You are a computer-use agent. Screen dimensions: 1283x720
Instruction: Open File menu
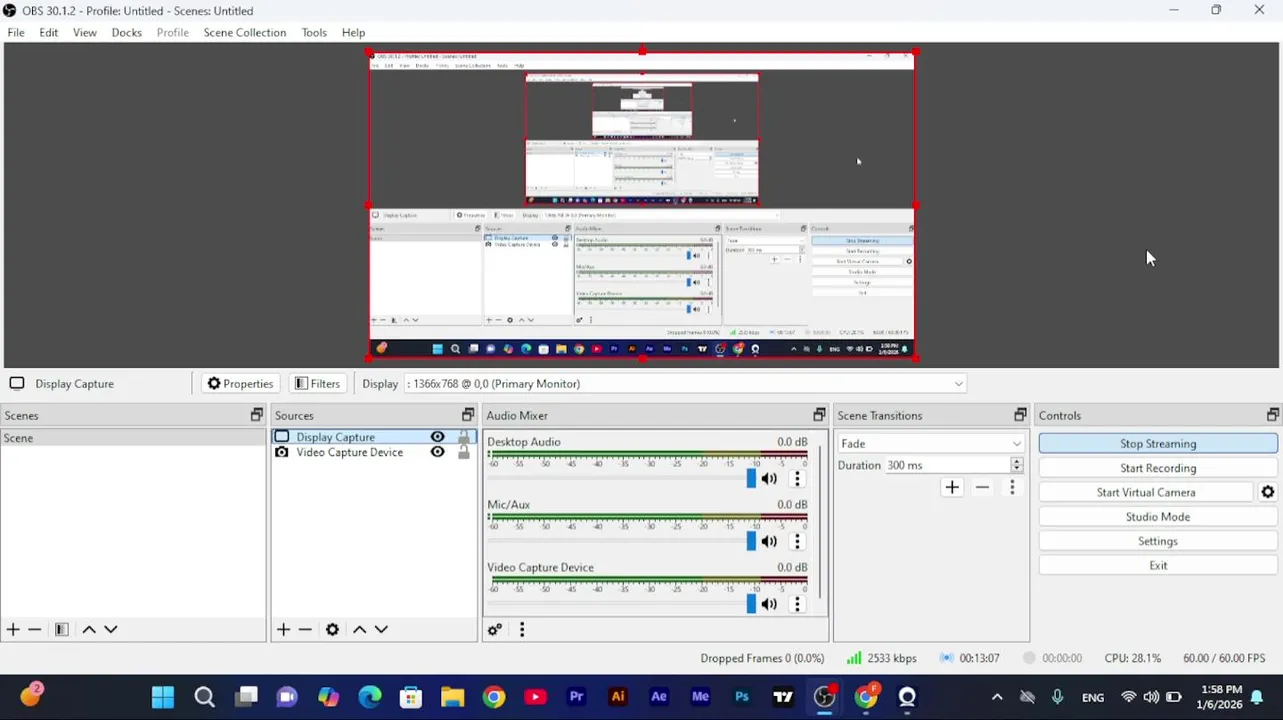point(16,32)
